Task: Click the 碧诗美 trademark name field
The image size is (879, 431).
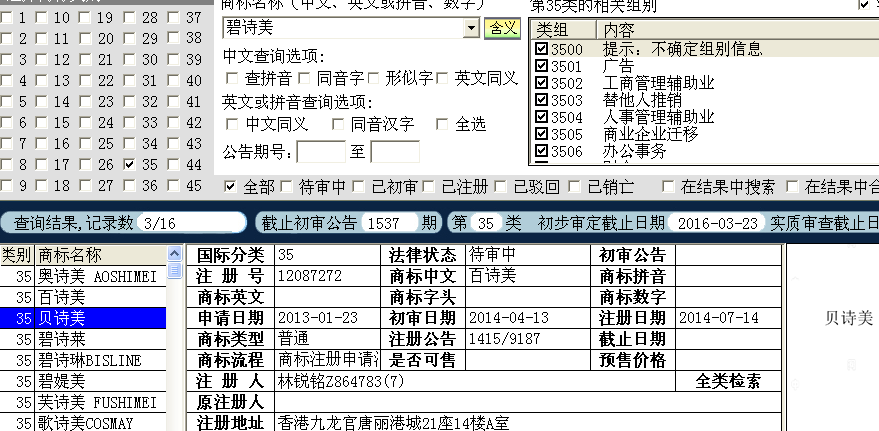Action: [343, 28]
